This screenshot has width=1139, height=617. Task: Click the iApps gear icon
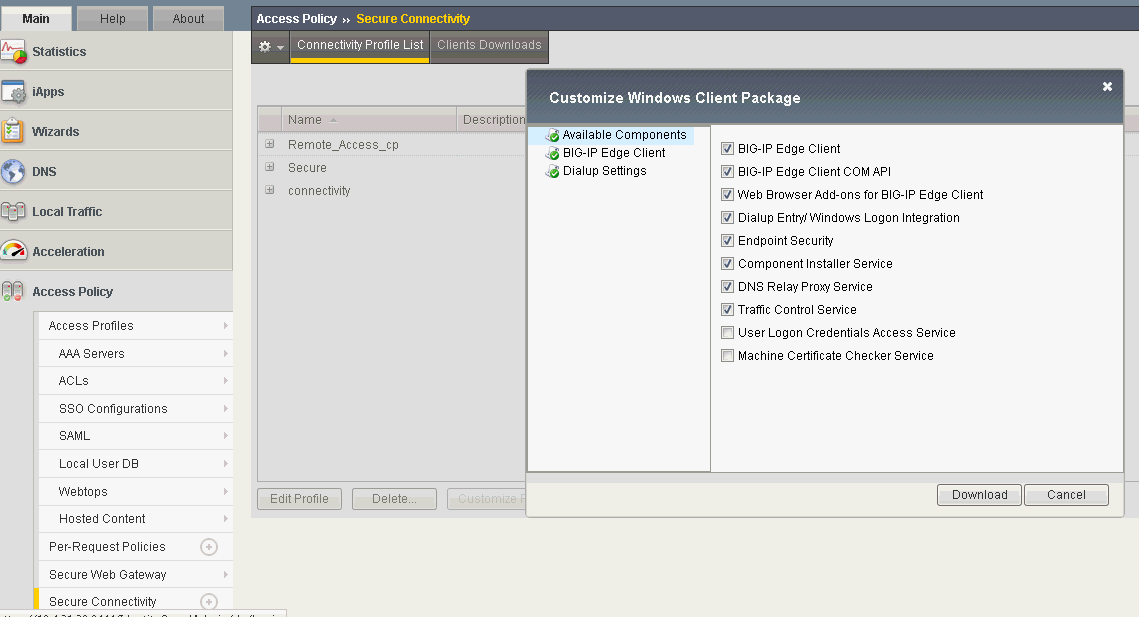click(x=14, y=92)
